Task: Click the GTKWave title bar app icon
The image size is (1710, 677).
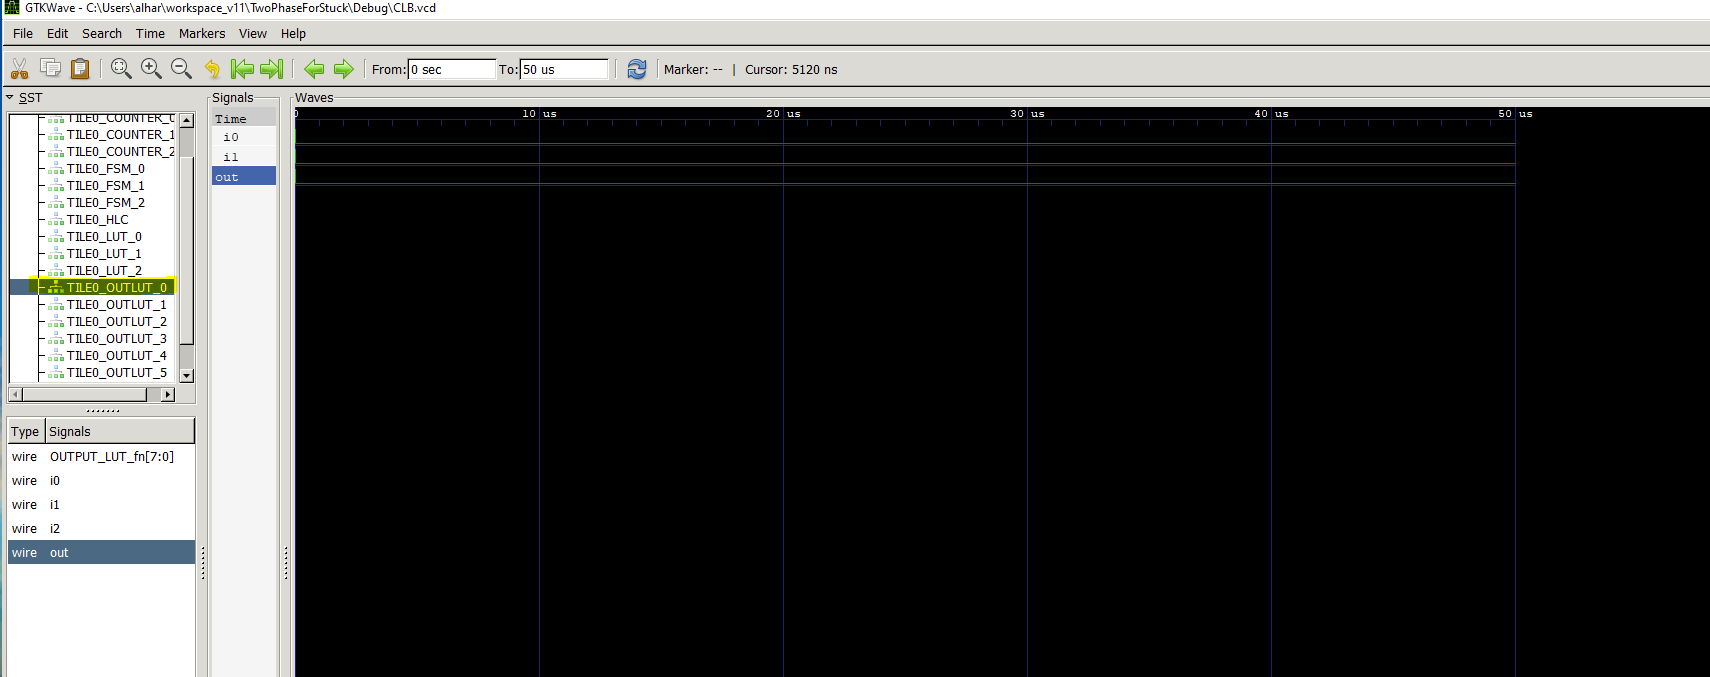Action: point(11,8)
